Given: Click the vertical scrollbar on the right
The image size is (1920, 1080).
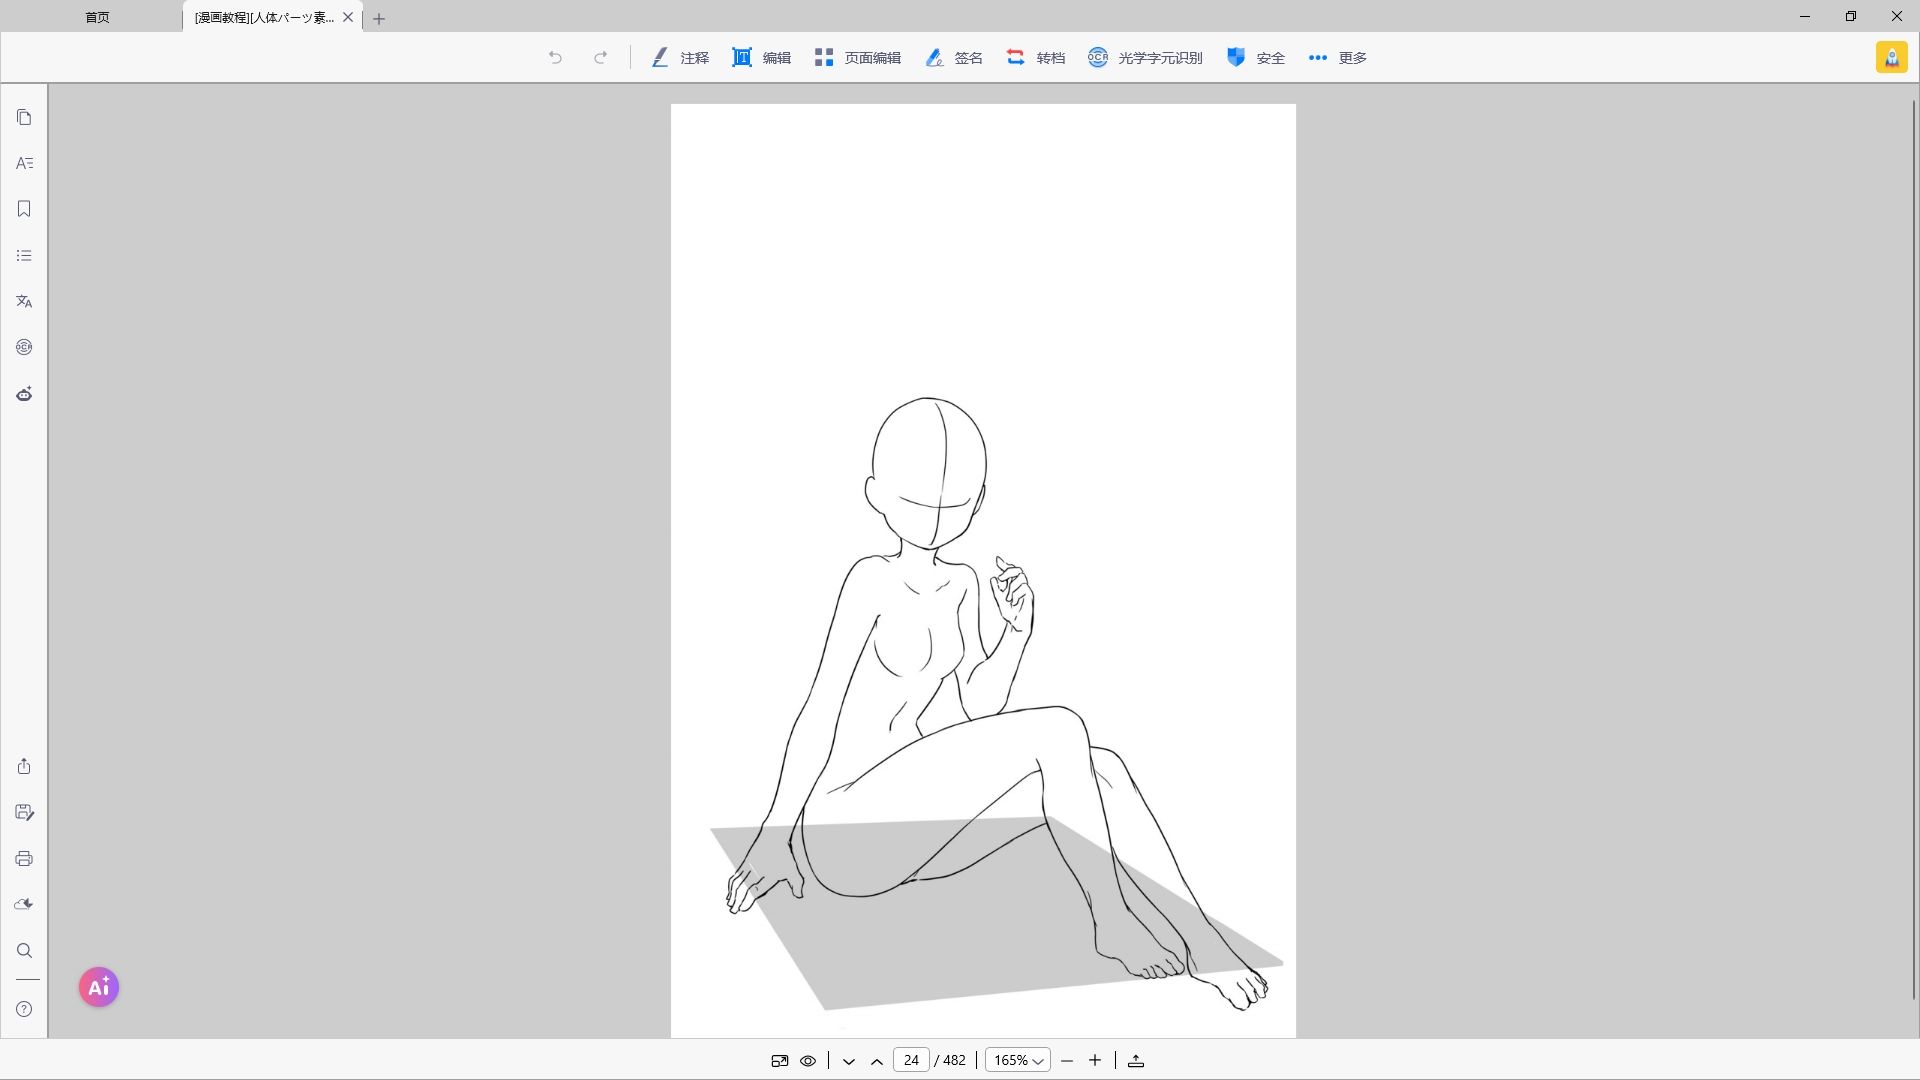Looking at the screenshot, I should click(x=1914, y=549).
